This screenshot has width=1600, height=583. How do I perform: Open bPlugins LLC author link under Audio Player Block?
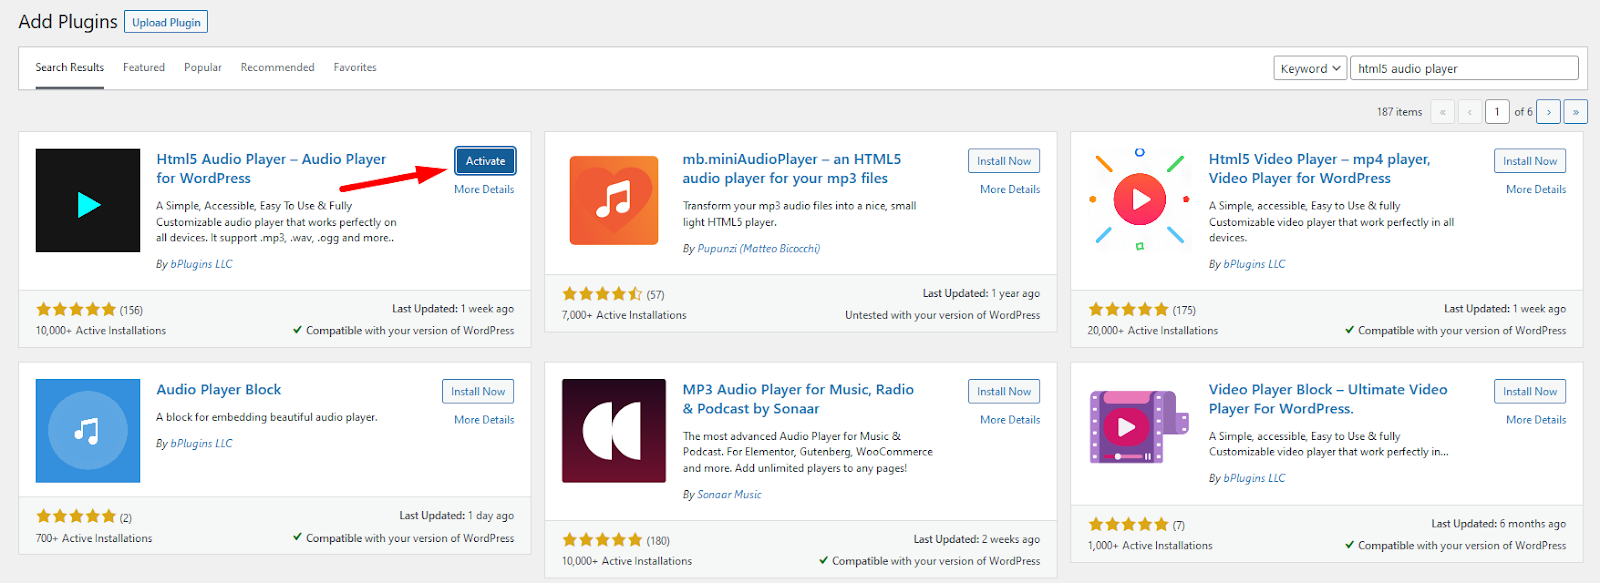[x=201, y=443]
